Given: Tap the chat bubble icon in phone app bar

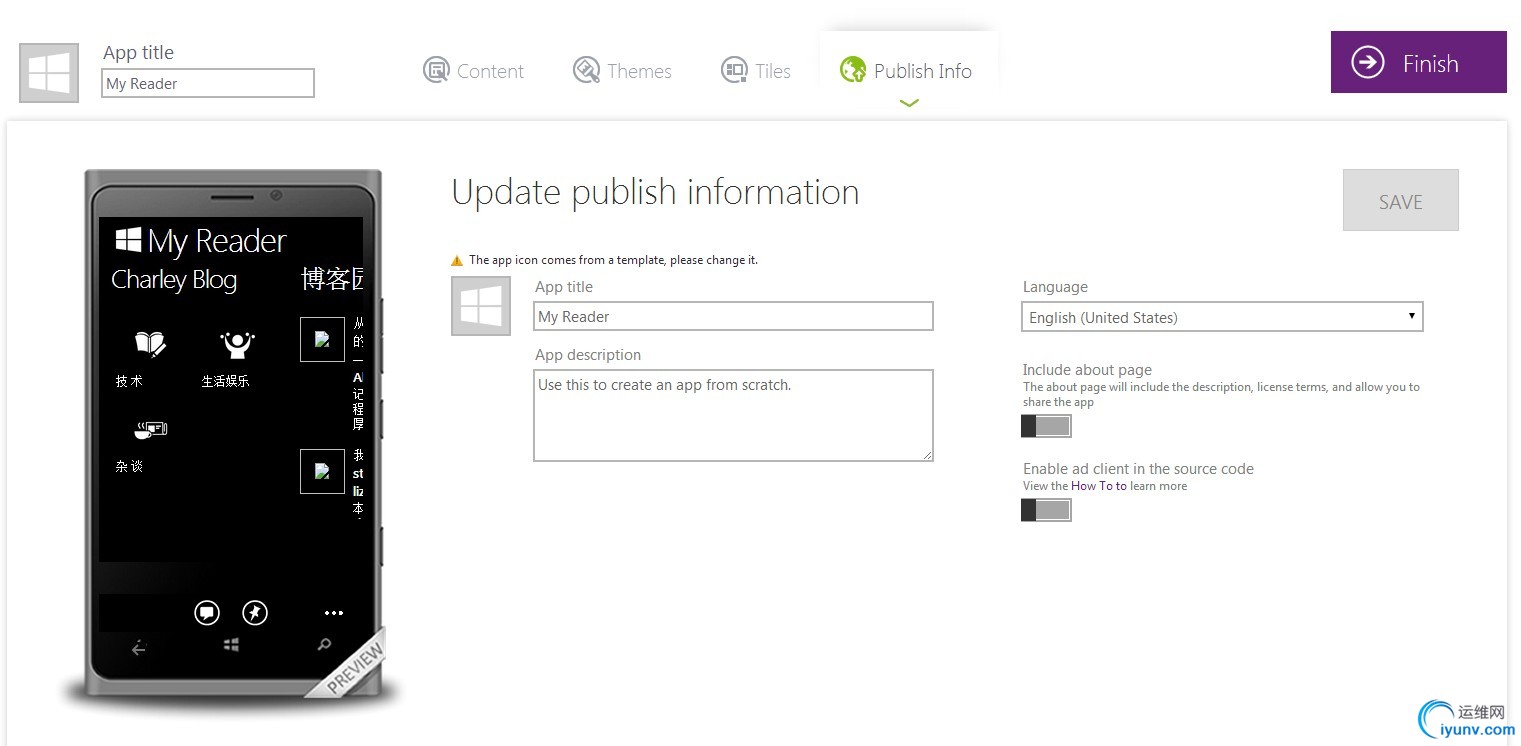Looking at the screenshot, I should [x=207, y=613].
